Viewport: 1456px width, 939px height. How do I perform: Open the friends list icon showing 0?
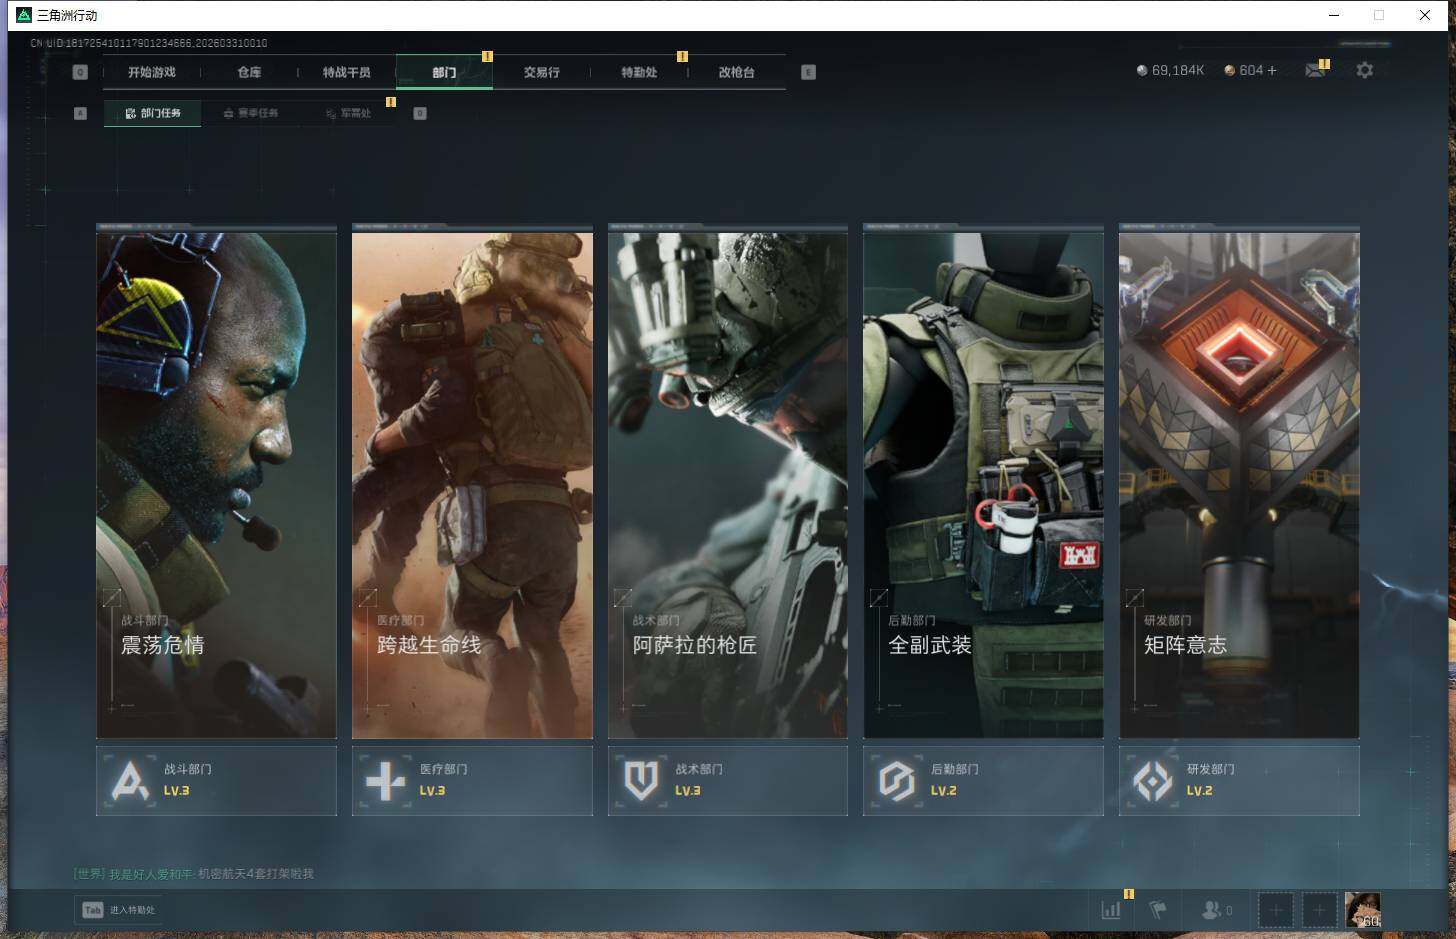point(1216,909)
